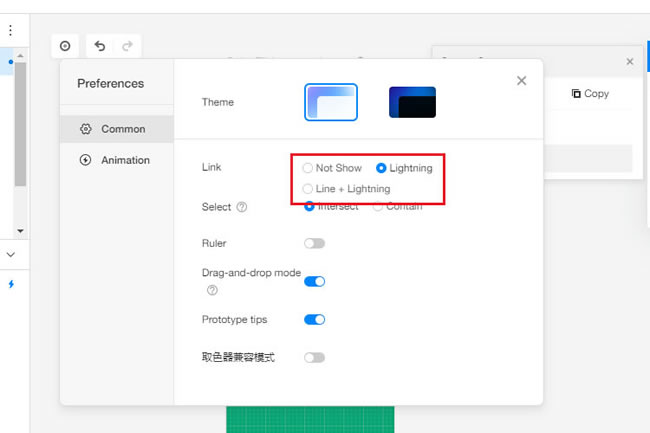This screenshot has height=433, width=650.
Task: Click the Theme label
Action: 218,102
